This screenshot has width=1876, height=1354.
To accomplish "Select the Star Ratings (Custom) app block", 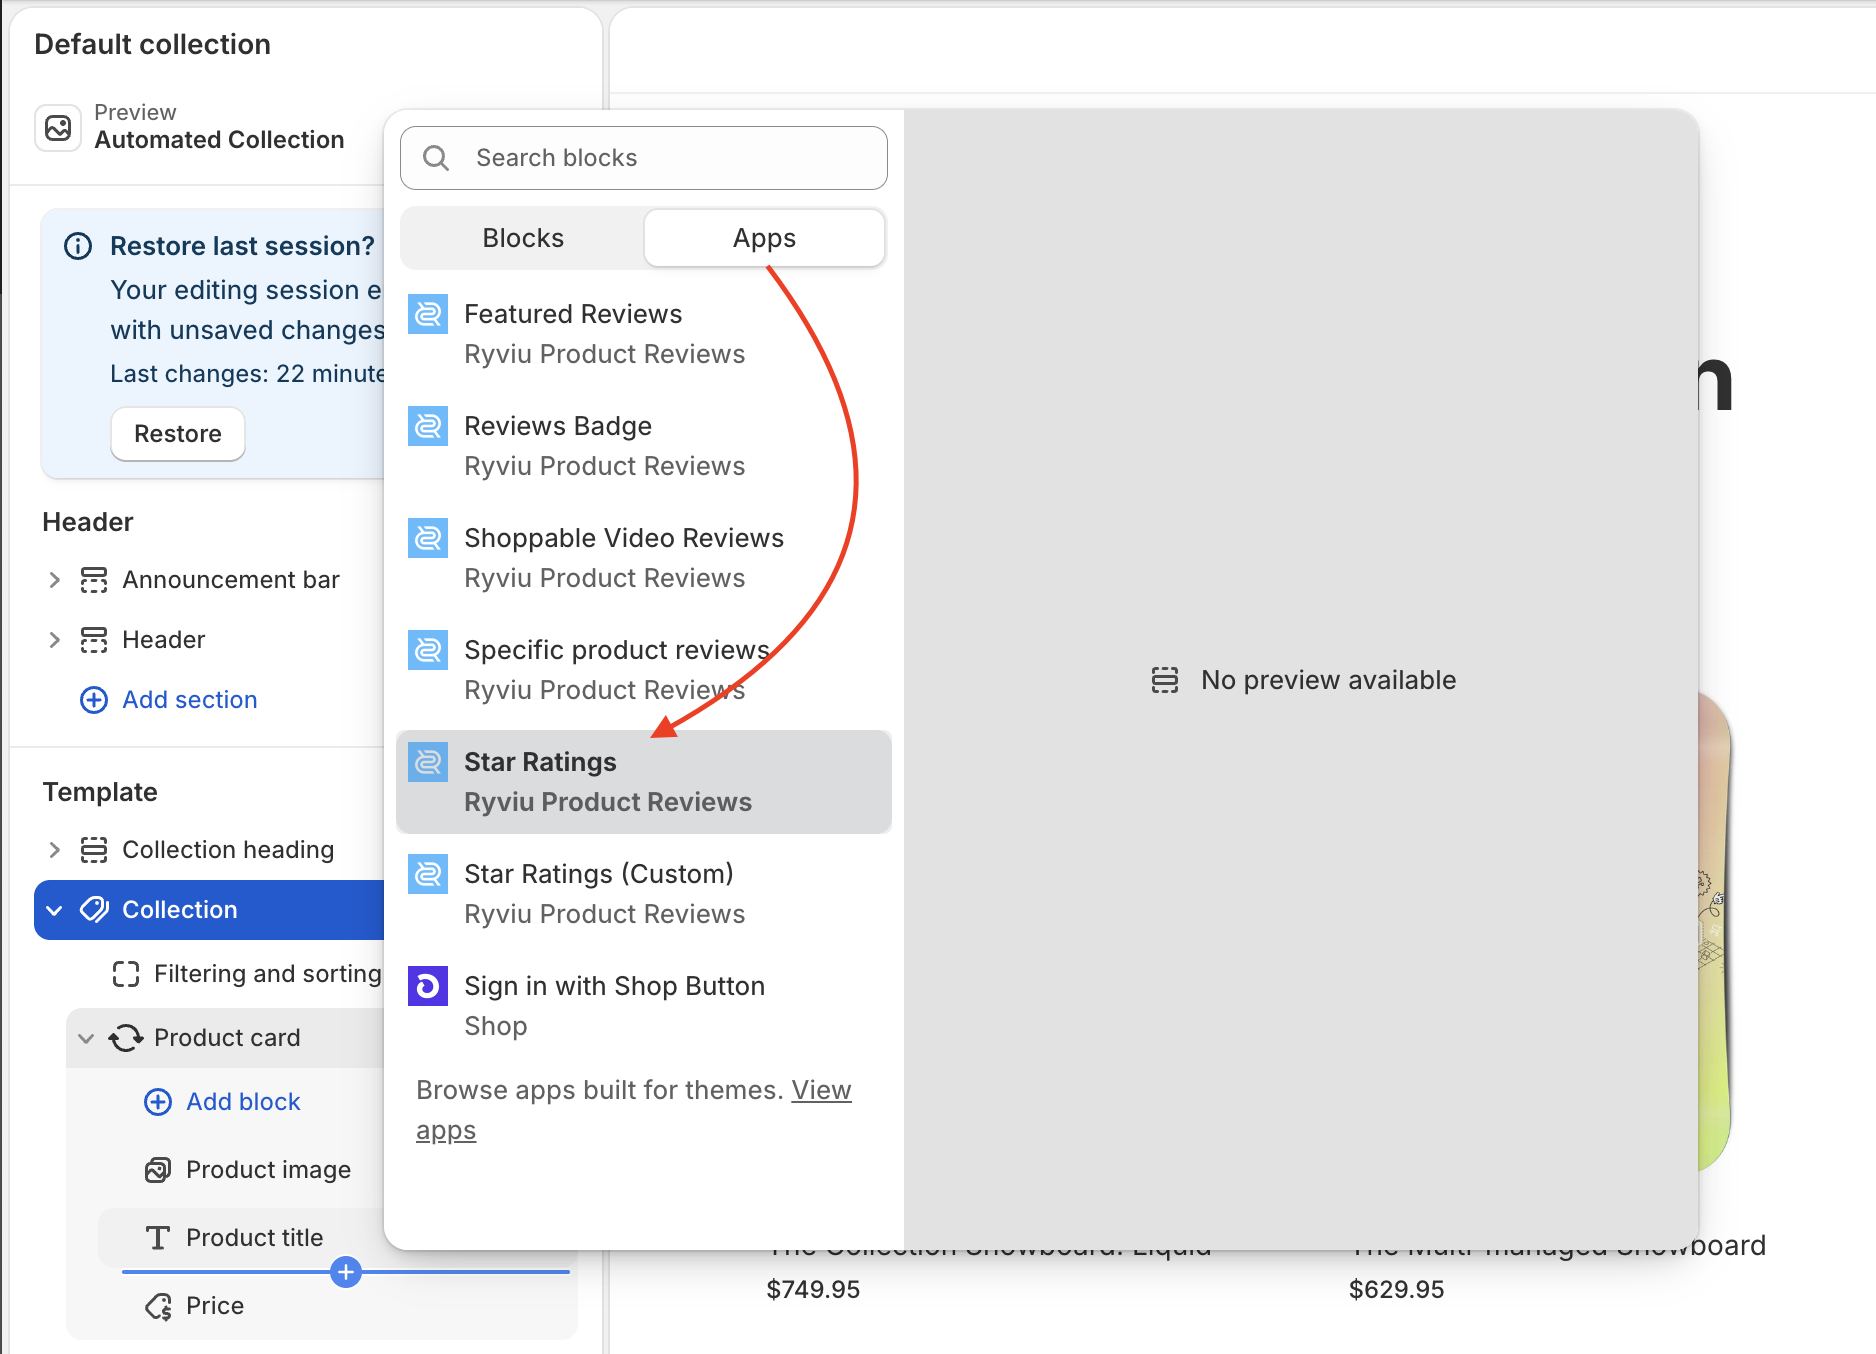I will pos(644,894).
